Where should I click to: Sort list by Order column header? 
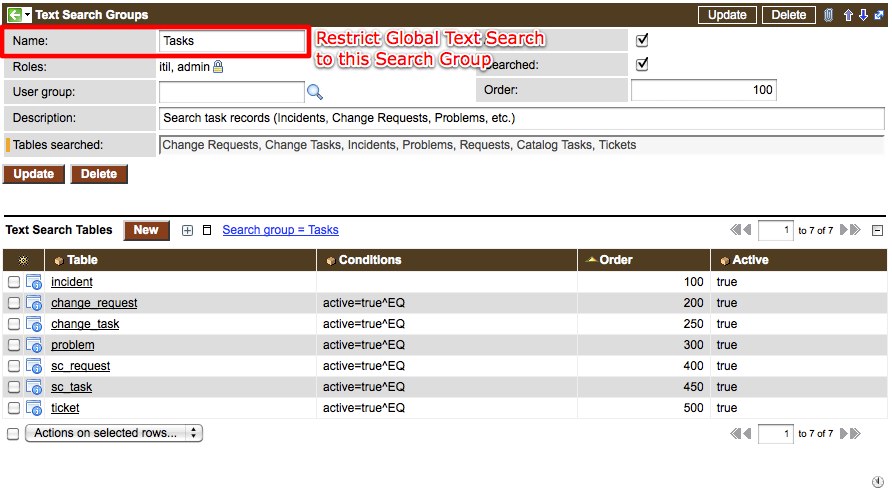(x=616, y=260)
